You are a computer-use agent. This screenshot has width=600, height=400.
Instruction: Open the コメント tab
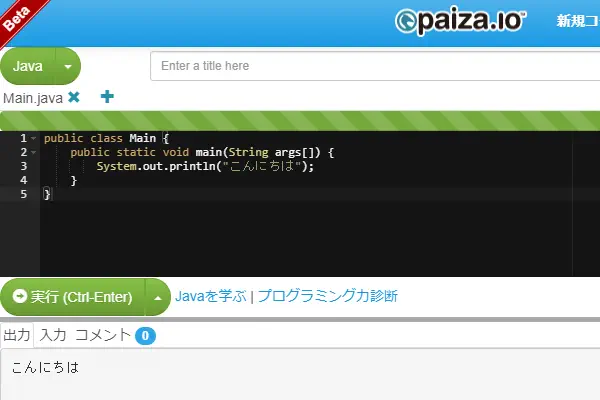(103, 335)
